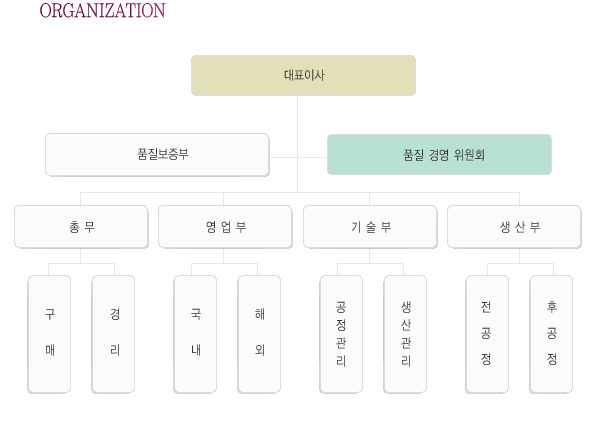
Task: Click the 품질보증부 label text
Action: 163,154
